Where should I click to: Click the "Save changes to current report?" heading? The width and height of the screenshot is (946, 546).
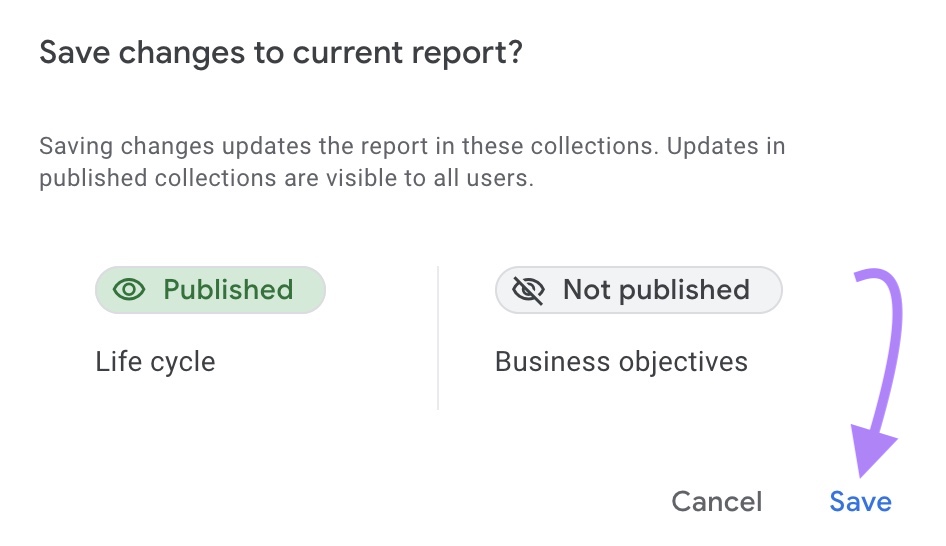point(281,54)
